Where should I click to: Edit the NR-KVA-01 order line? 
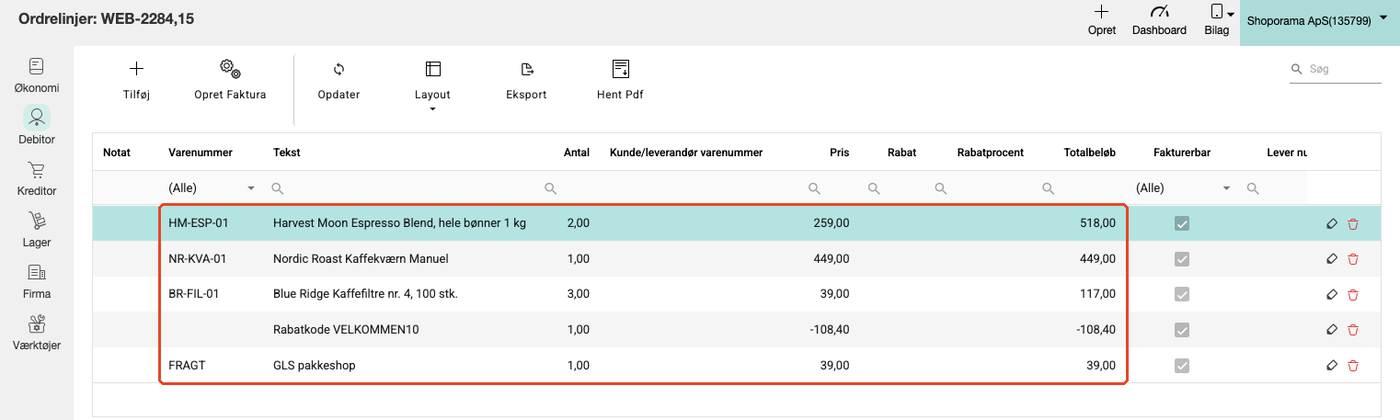(x=1331, y=259)
